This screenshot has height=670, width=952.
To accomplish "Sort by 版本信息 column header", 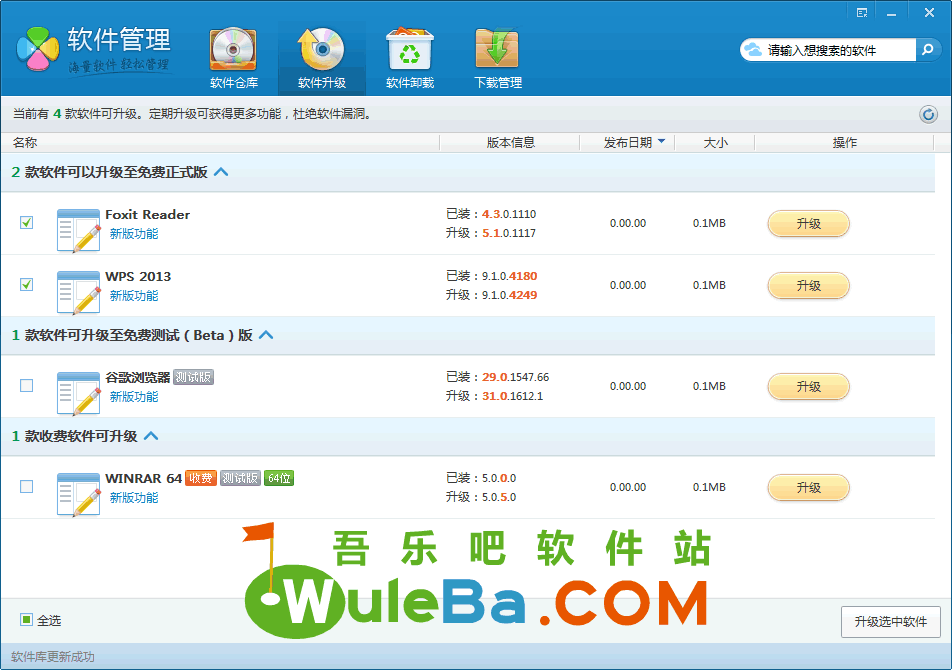I will (511, 143).
